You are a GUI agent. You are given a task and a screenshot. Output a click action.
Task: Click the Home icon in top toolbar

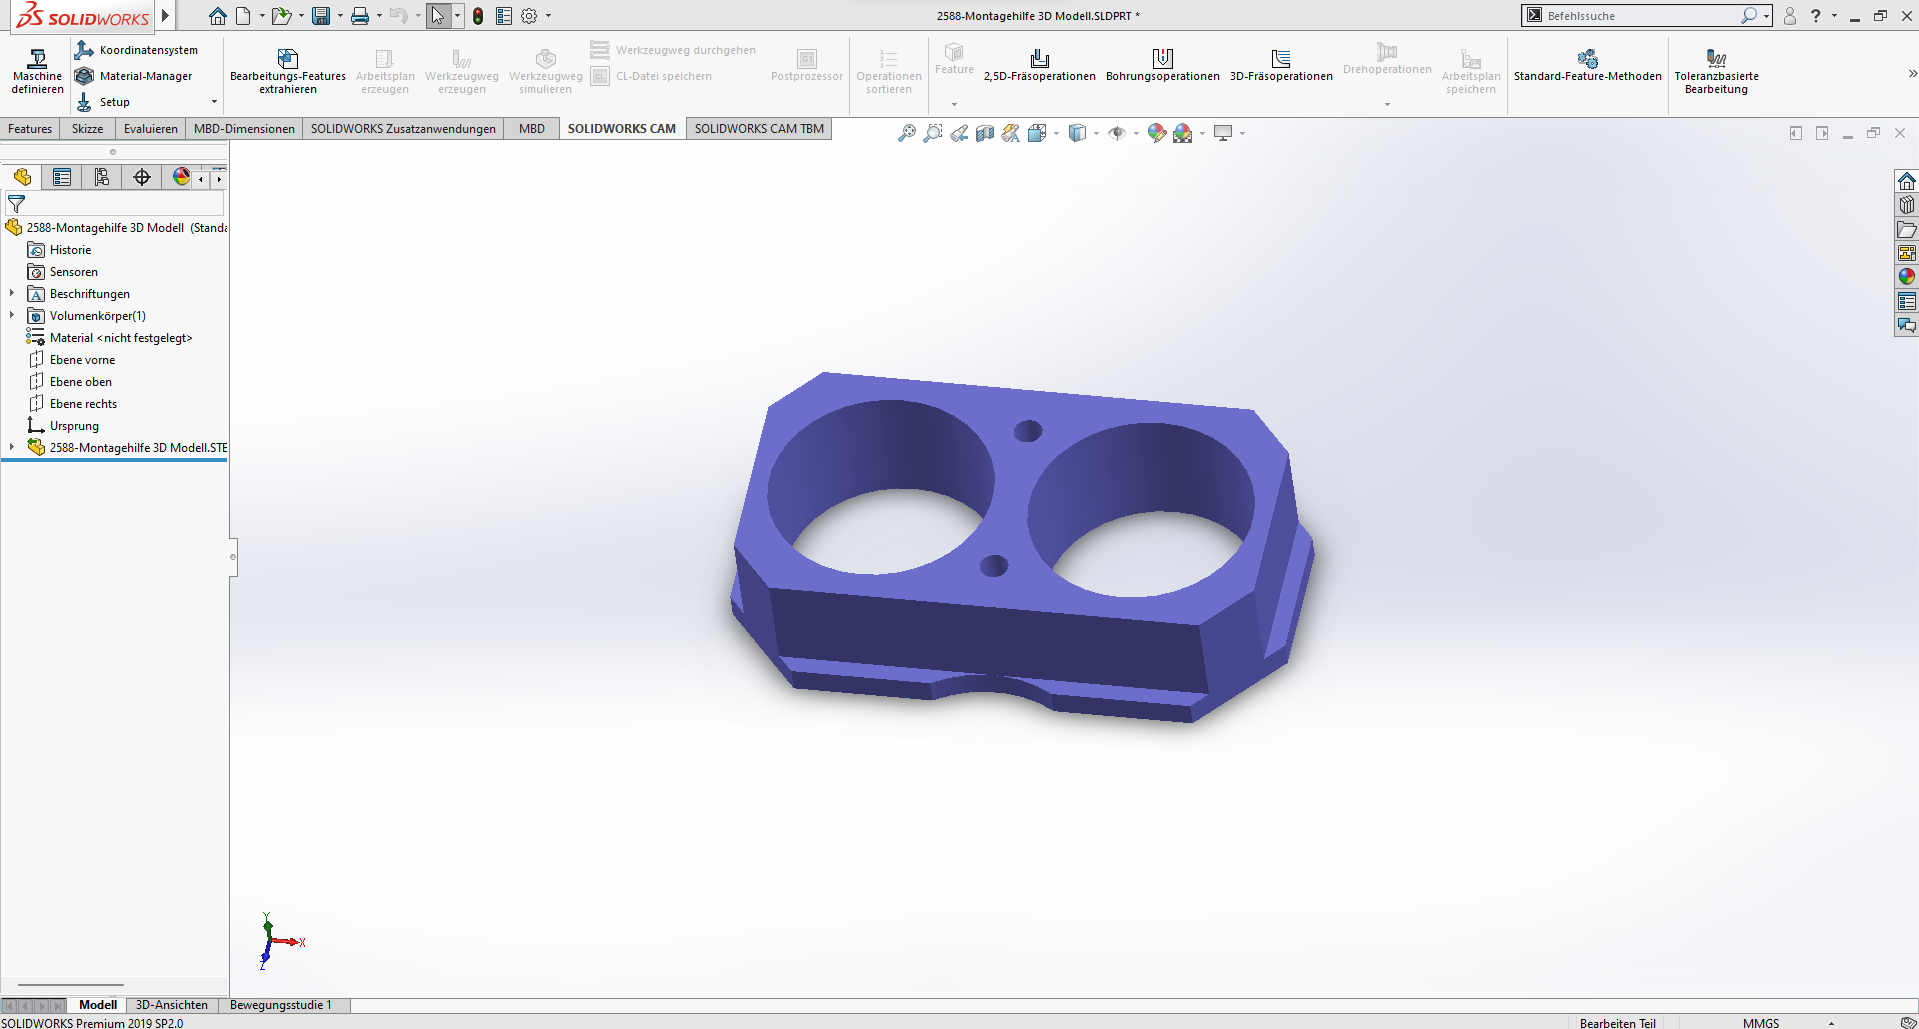[217, 16]
